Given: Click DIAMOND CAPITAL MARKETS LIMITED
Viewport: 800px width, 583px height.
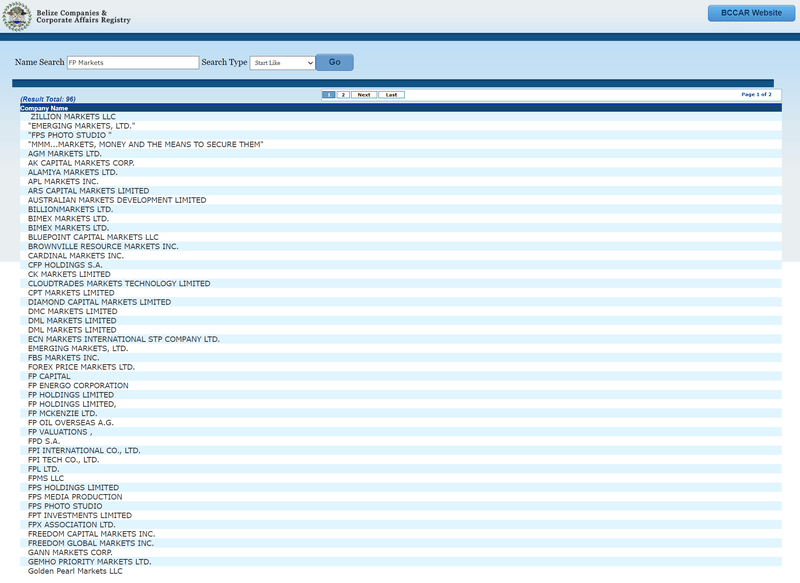Looking at the screenshot, I should (x=99, y=302).
